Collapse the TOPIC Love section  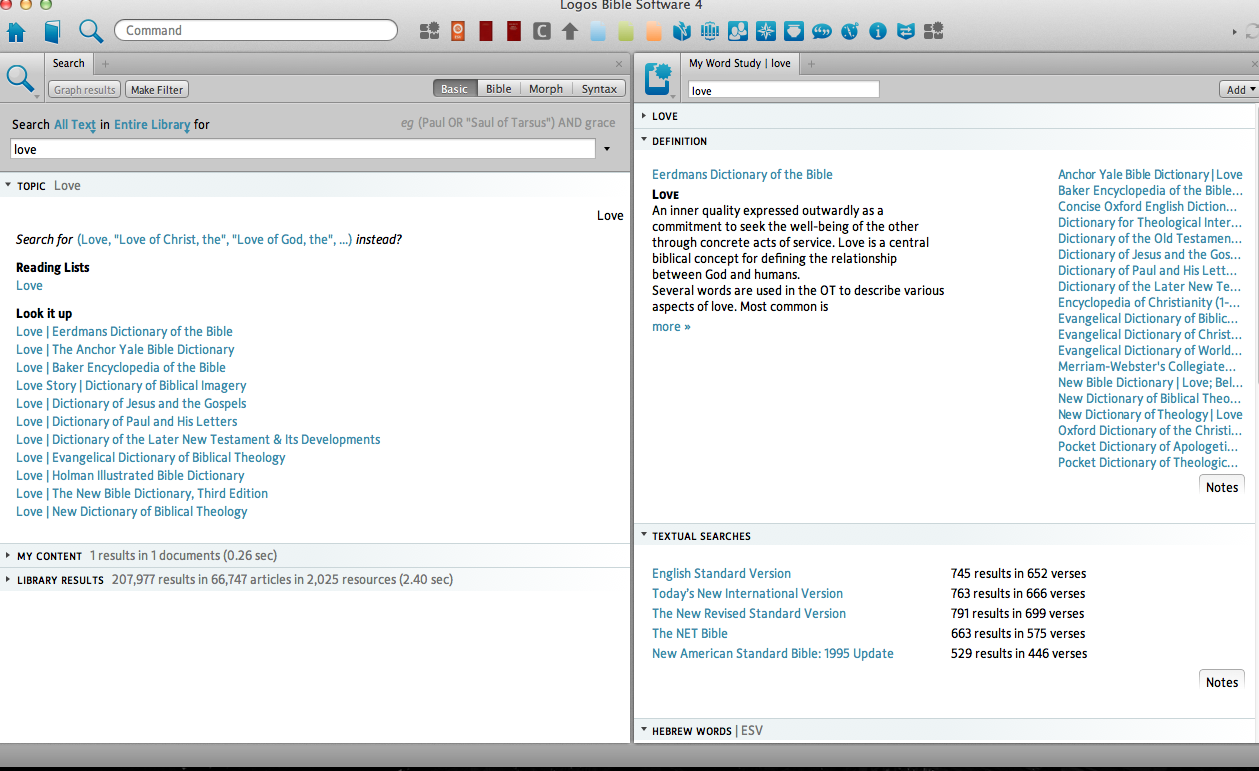[8, 185]
